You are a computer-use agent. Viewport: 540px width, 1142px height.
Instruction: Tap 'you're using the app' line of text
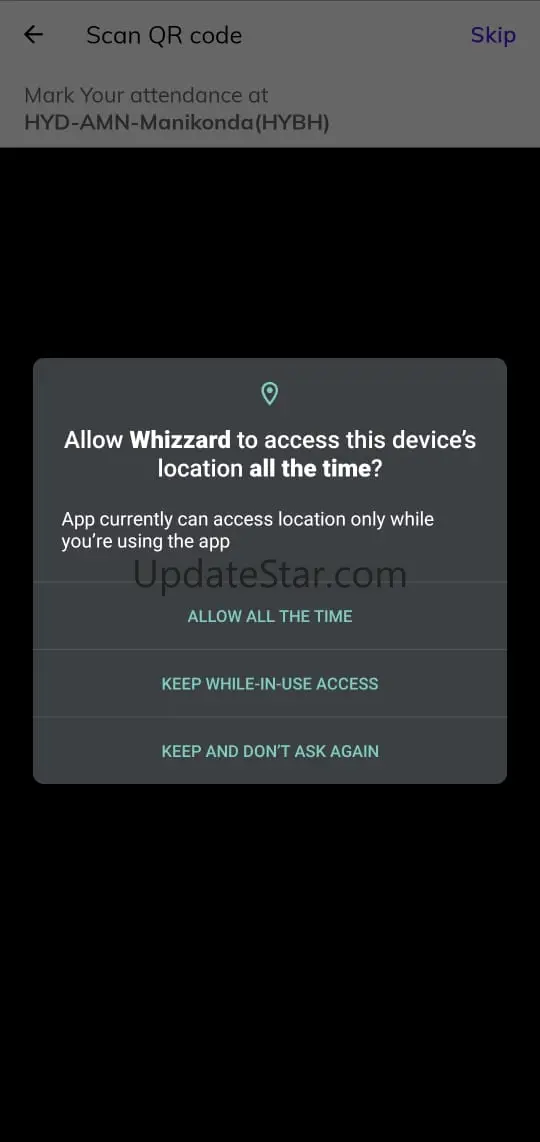(x=146, y=541)
